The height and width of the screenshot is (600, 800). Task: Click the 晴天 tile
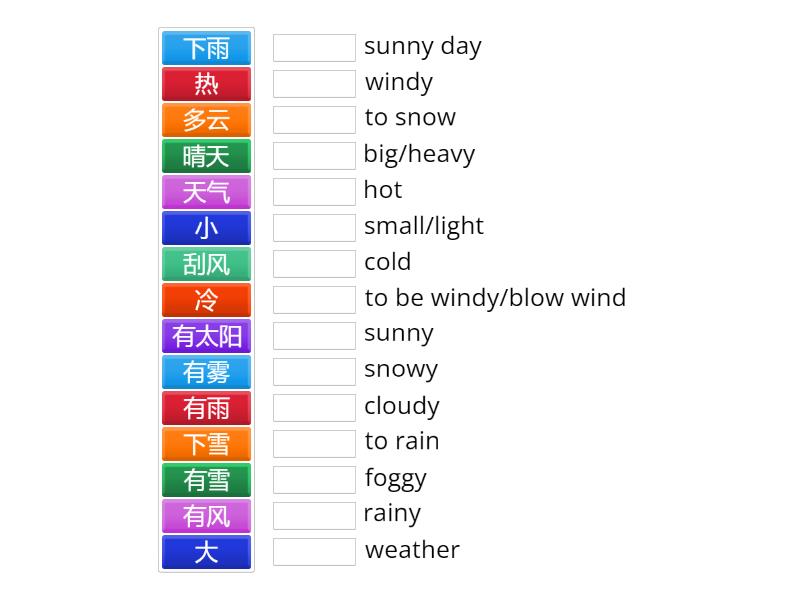pos(206,155)
